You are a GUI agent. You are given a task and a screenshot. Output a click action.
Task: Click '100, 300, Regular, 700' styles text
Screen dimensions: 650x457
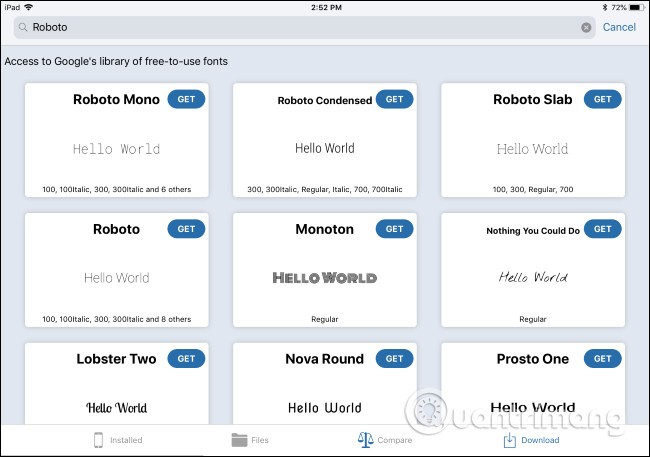[x=533, y=190]
